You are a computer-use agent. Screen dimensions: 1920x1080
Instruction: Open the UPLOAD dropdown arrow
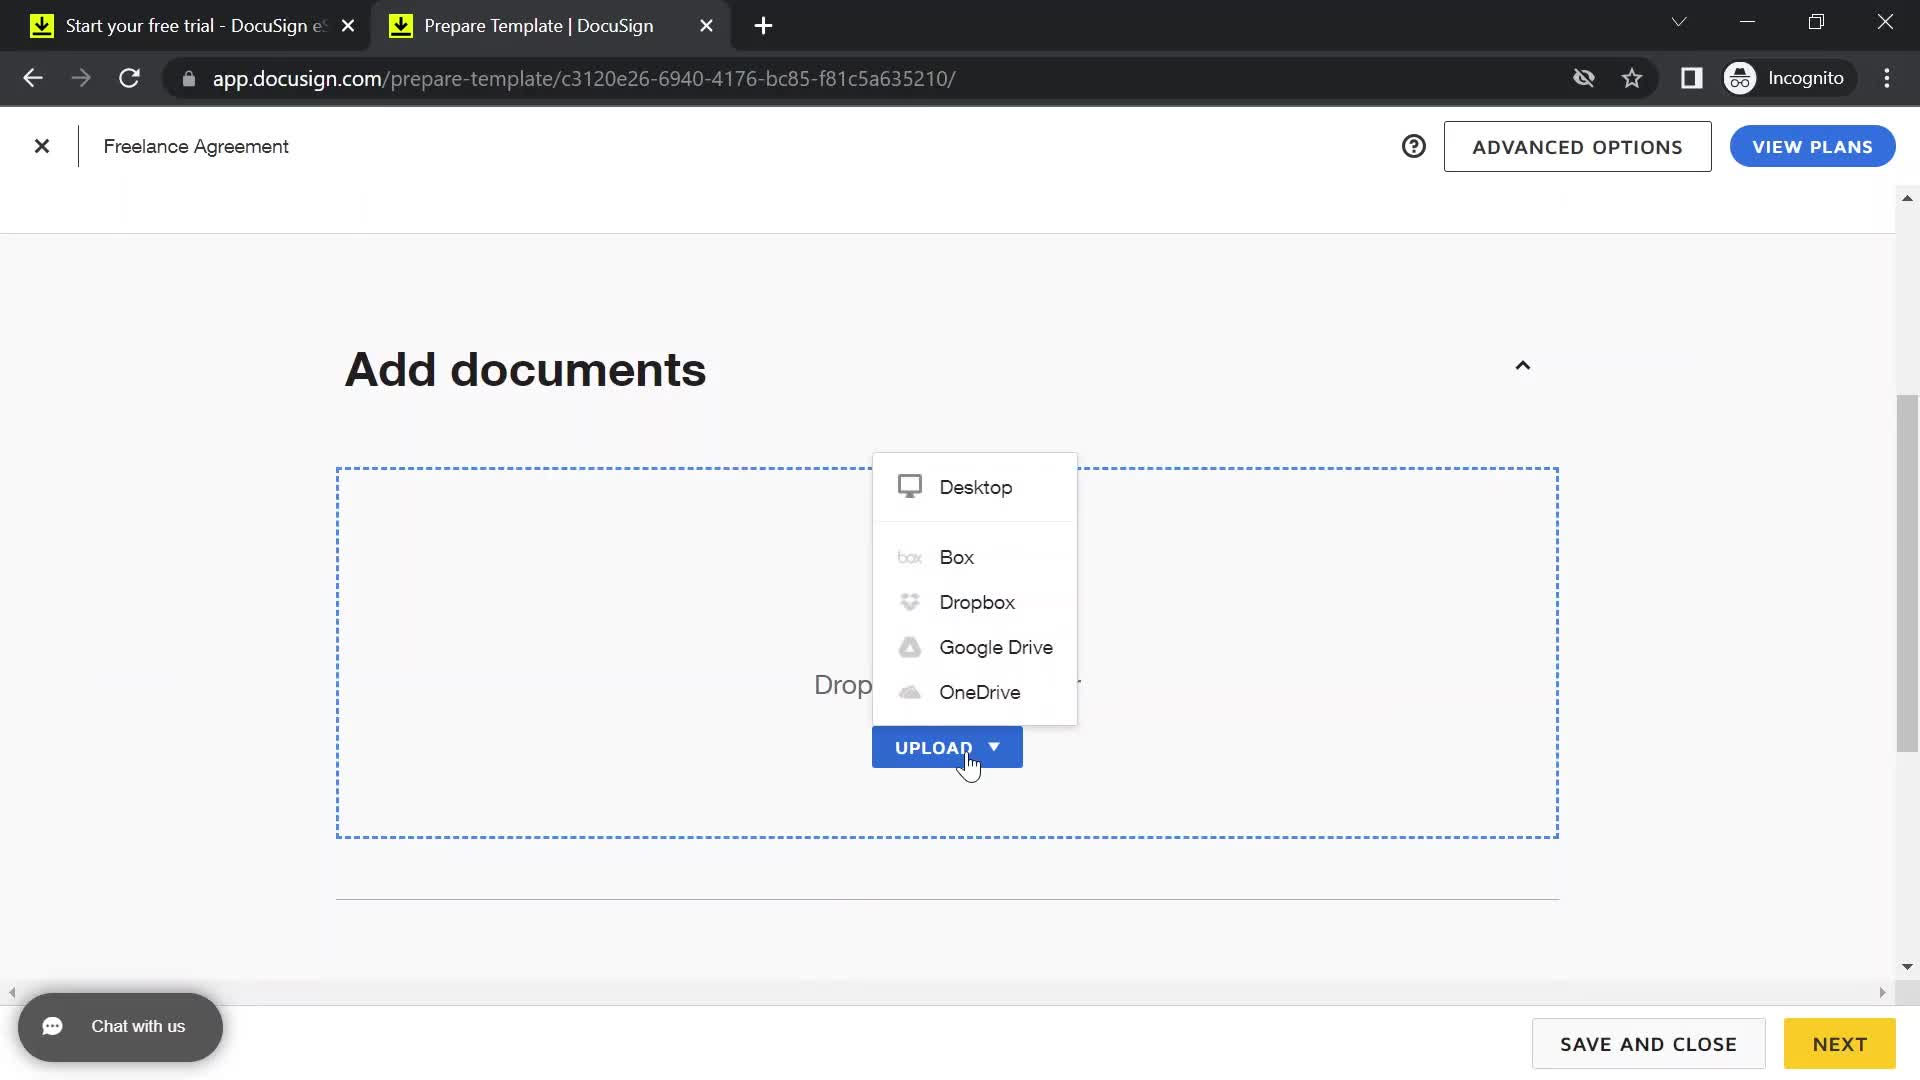pyautogui.click(x=997, y=746)
